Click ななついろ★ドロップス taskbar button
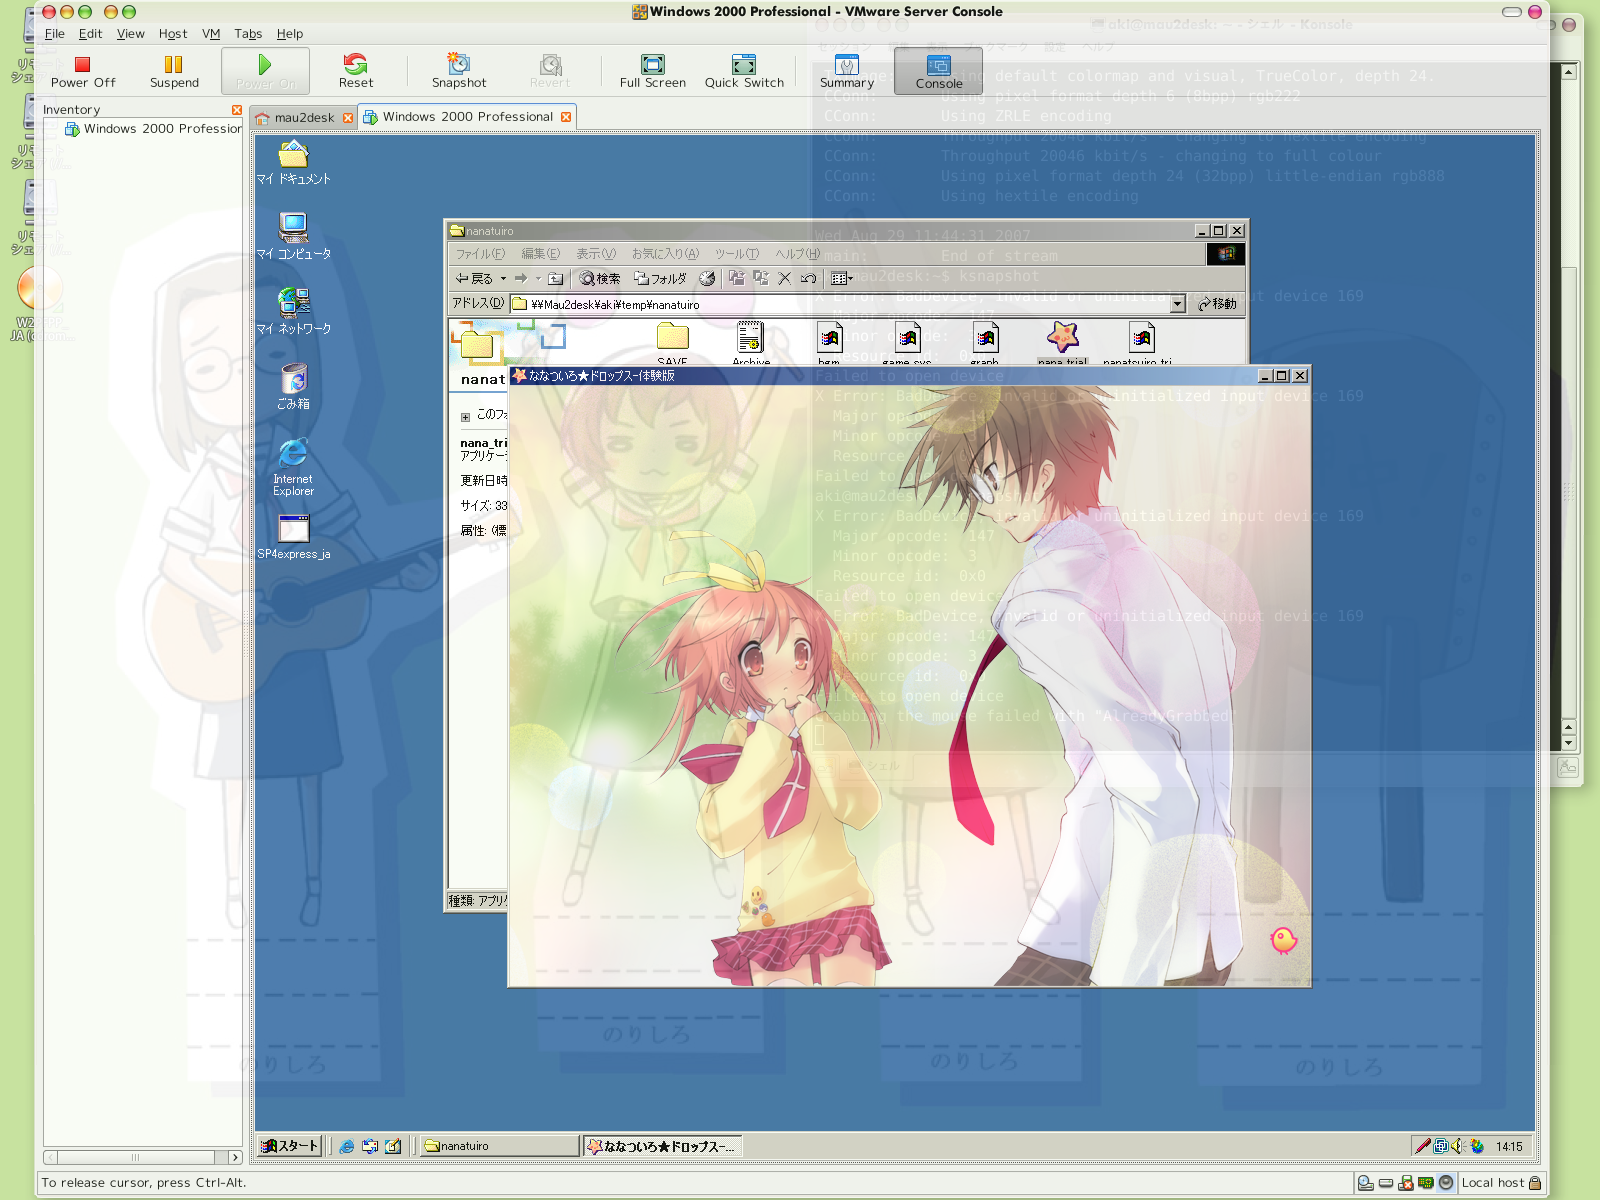 663,1146
